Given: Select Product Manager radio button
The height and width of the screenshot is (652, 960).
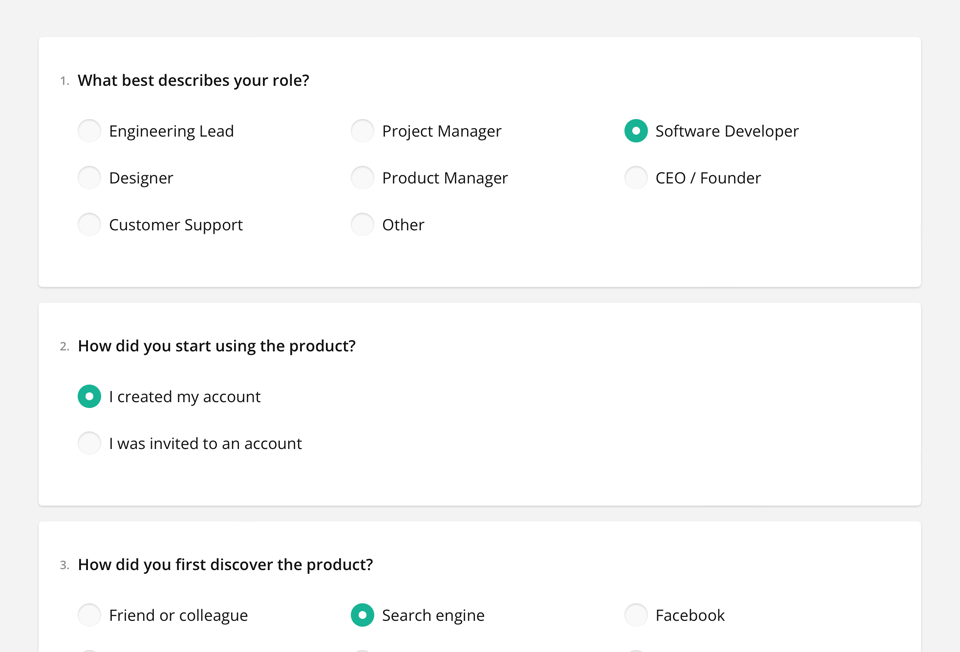Looking at the screenshot, I should 362,178.
